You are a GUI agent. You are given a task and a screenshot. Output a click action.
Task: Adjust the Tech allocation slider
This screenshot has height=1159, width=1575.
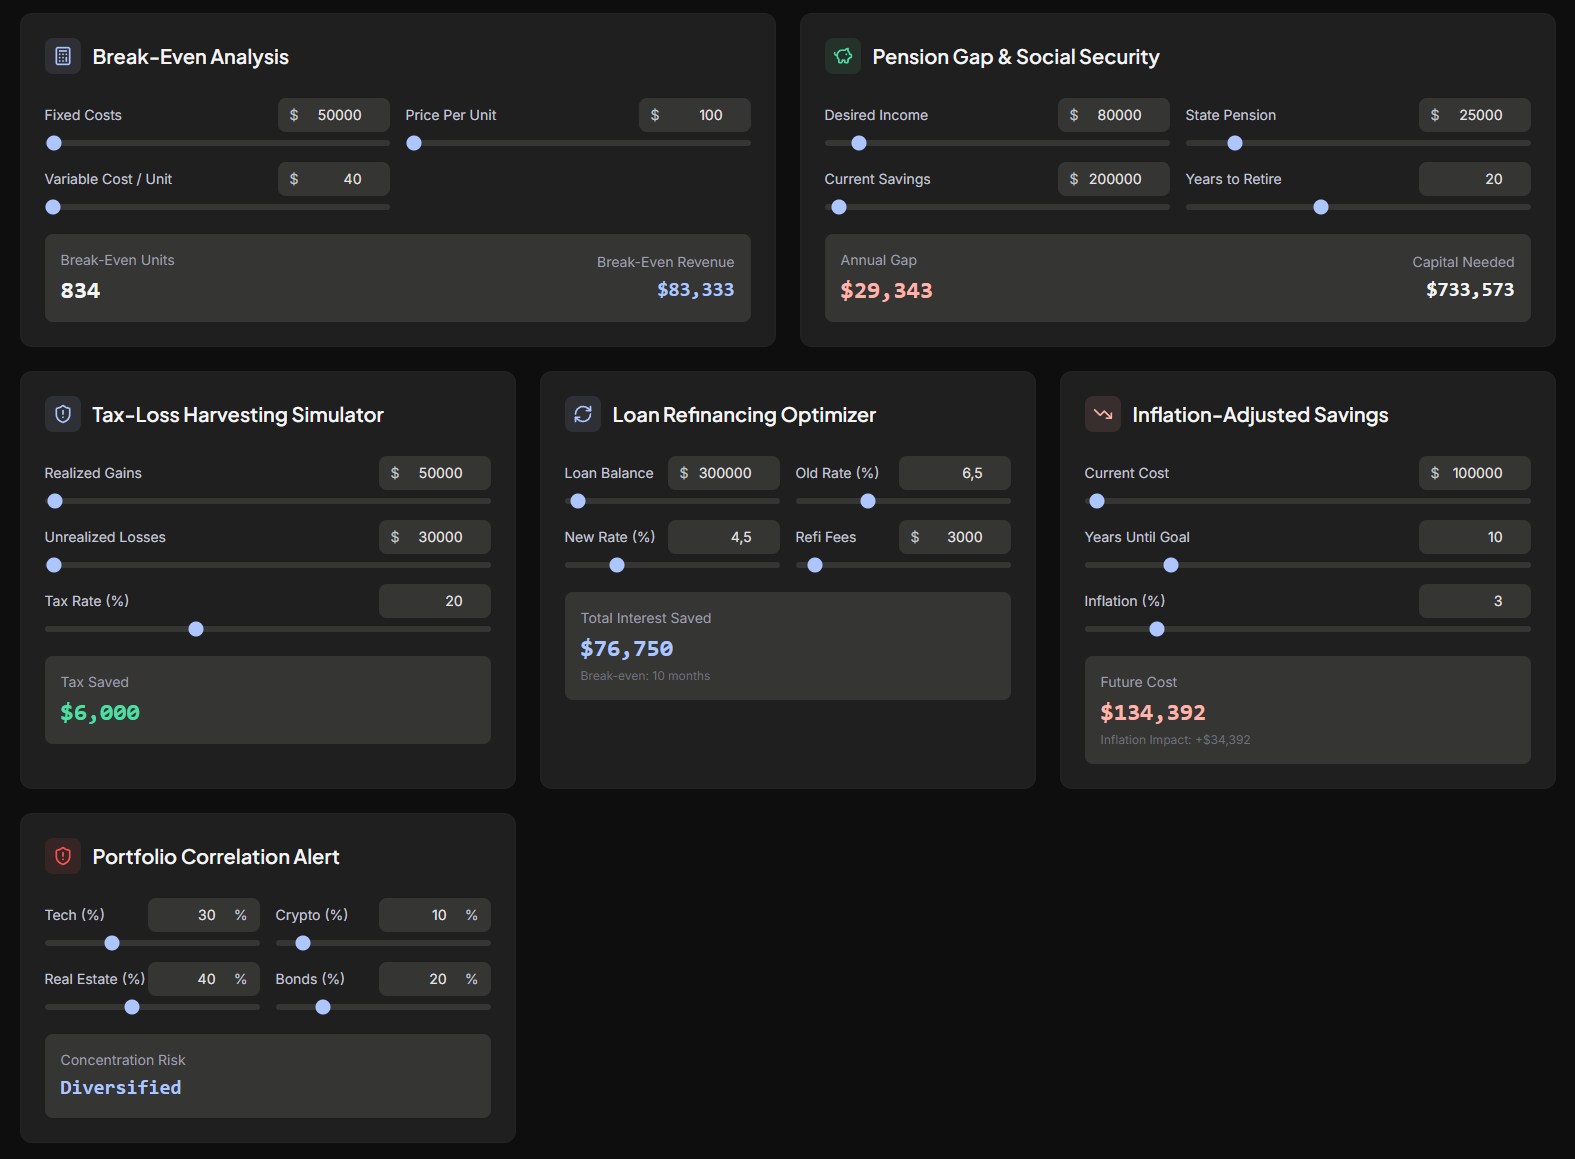(x=152, y=943)
